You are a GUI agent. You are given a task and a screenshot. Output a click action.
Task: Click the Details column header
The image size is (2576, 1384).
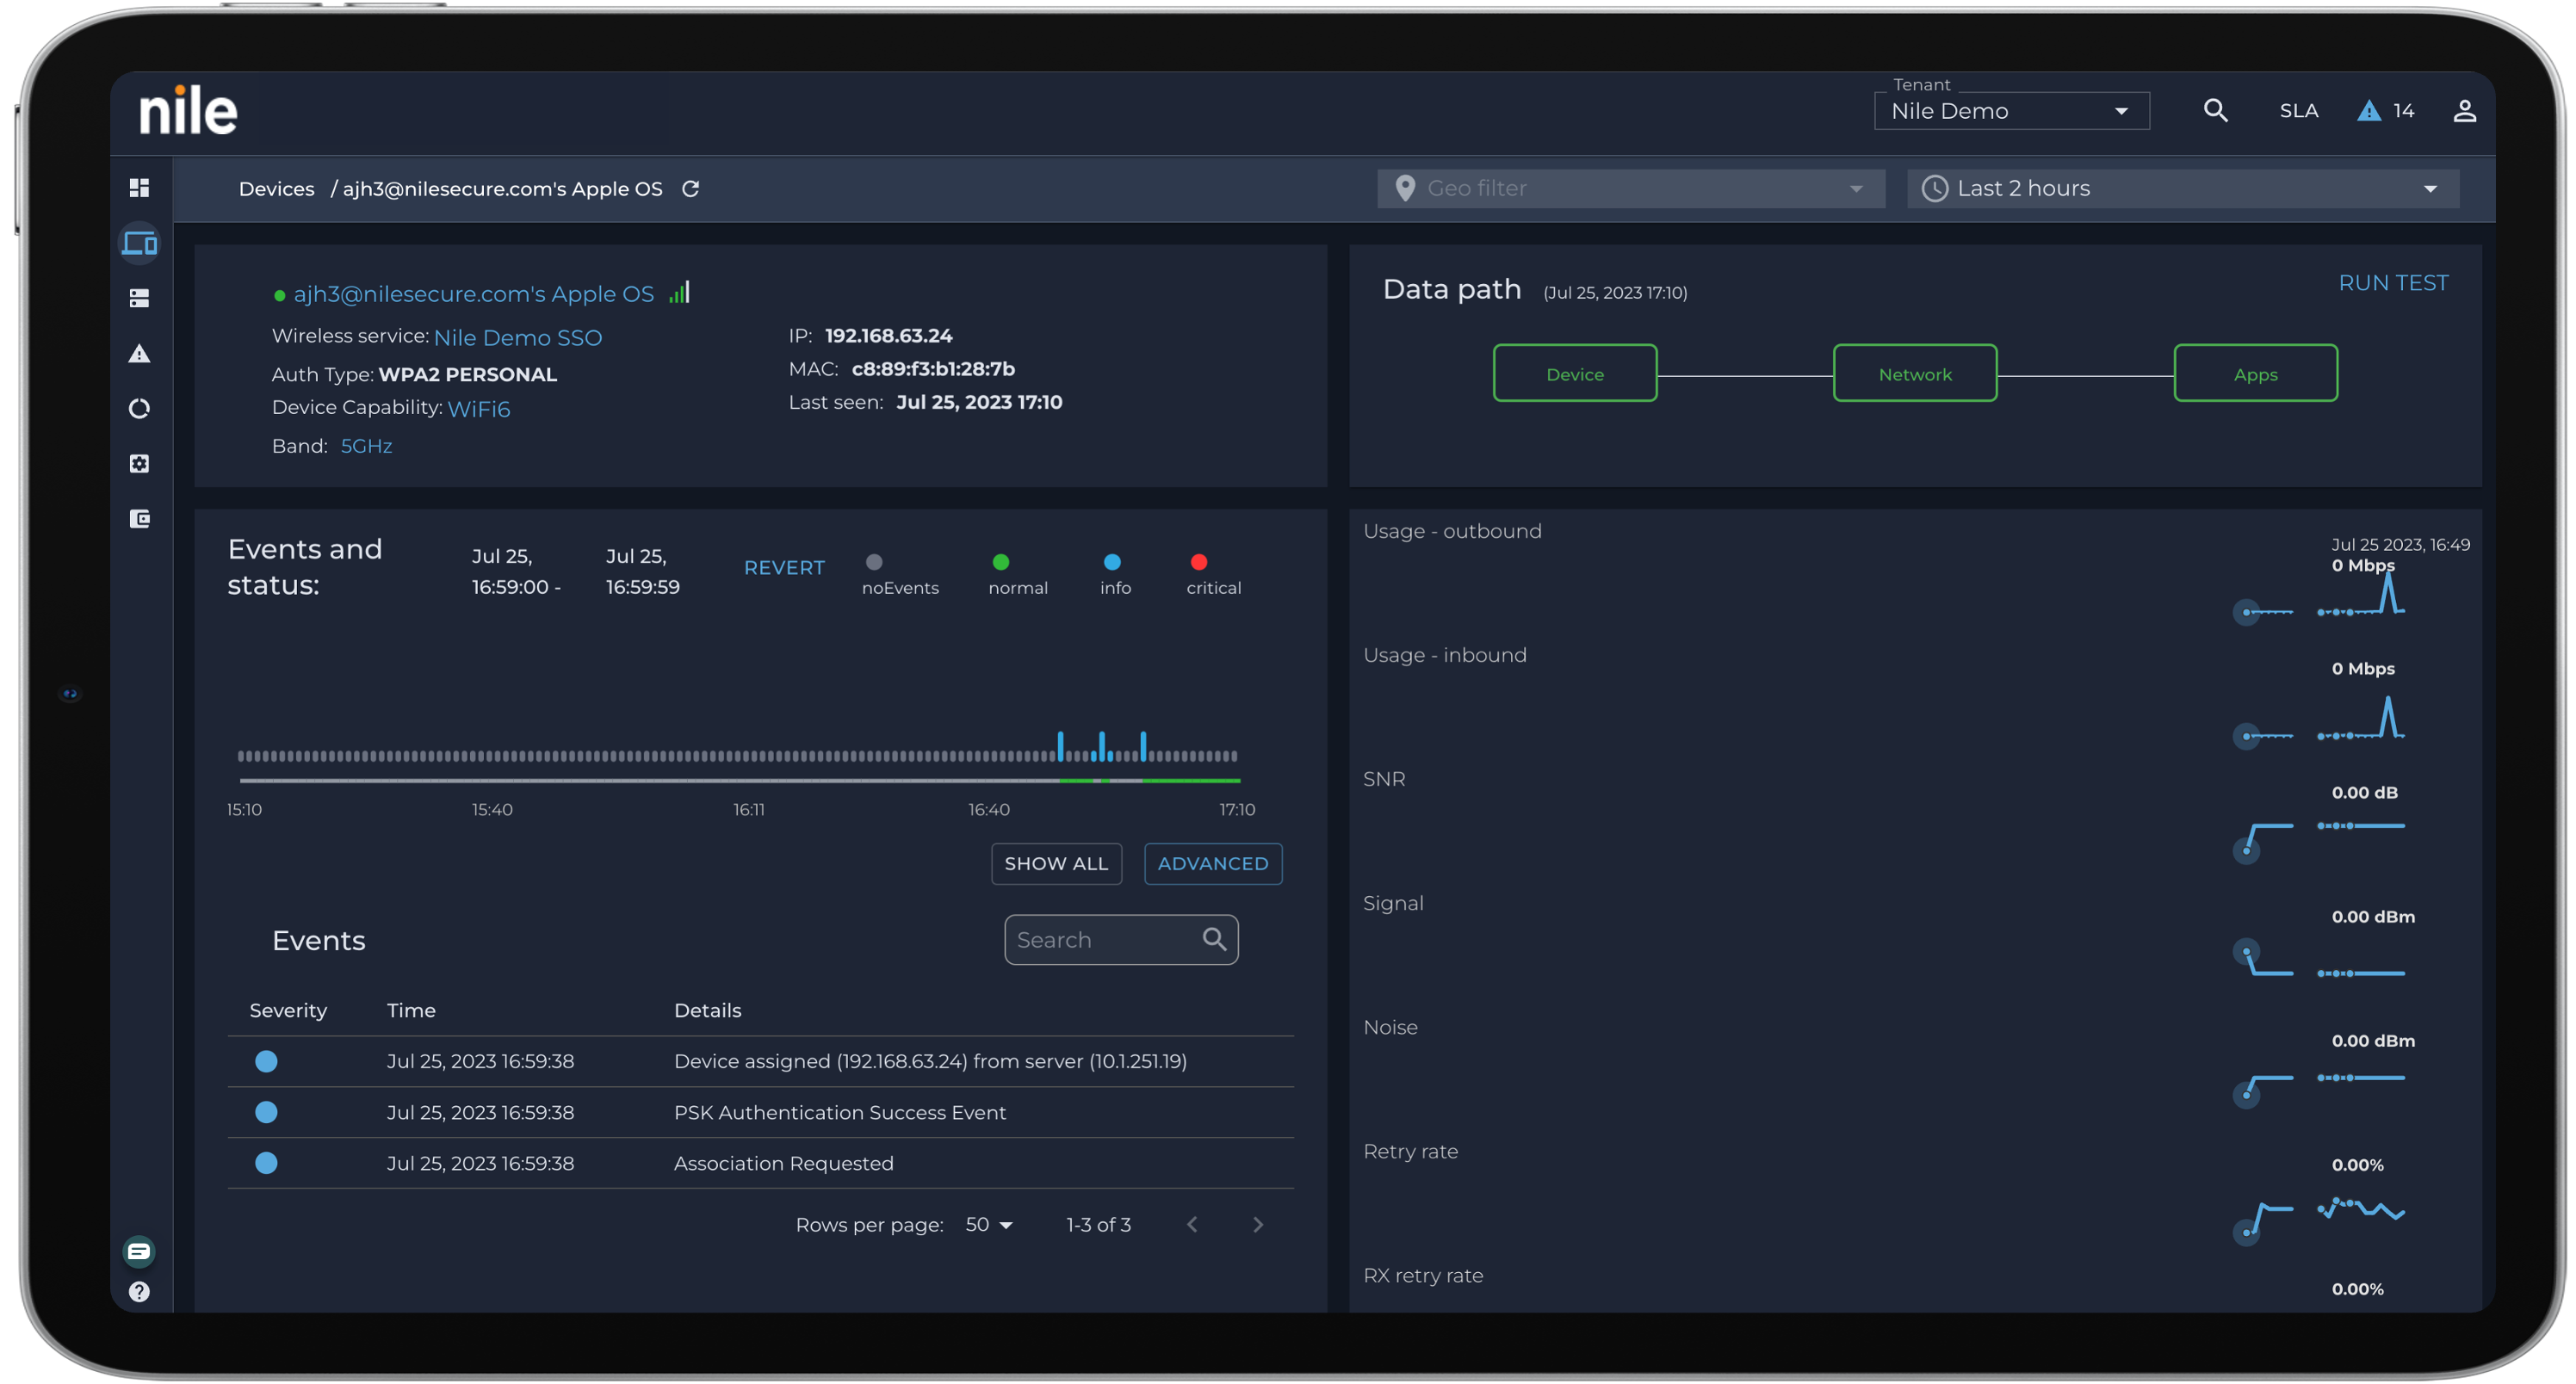707,1010
